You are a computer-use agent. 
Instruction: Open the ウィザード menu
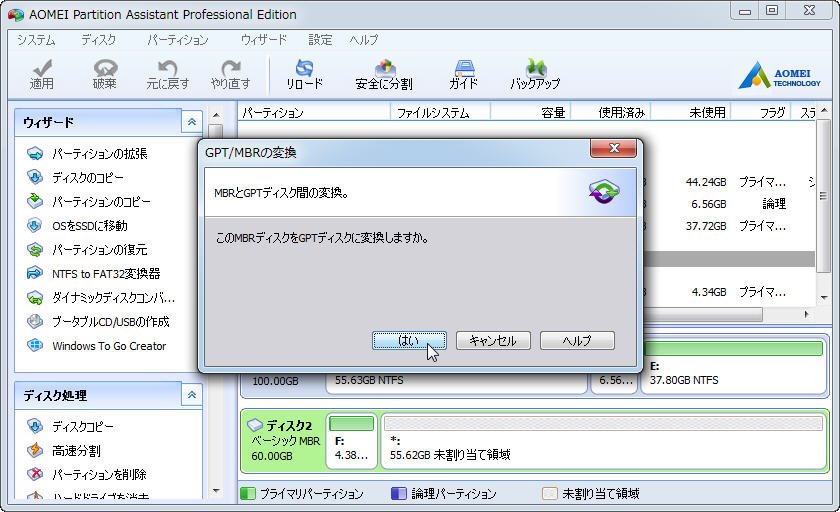[x=264, y=40]
